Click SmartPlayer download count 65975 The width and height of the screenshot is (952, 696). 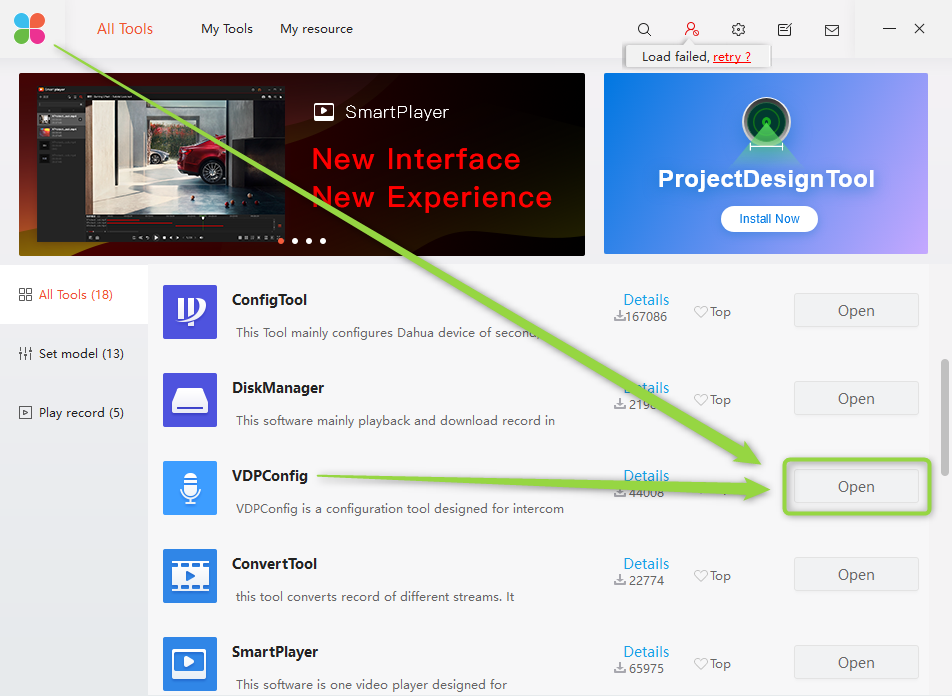[x=639, y=669]
